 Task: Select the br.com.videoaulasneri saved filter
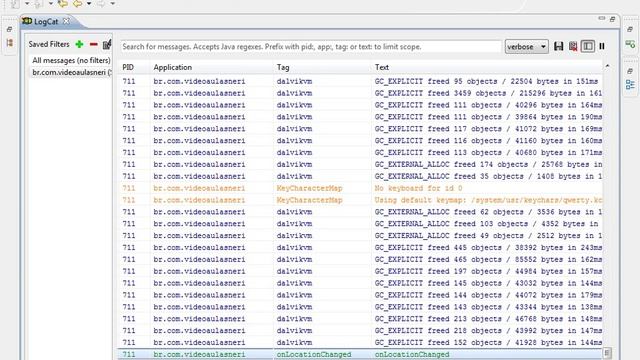[x=71, y=72]
